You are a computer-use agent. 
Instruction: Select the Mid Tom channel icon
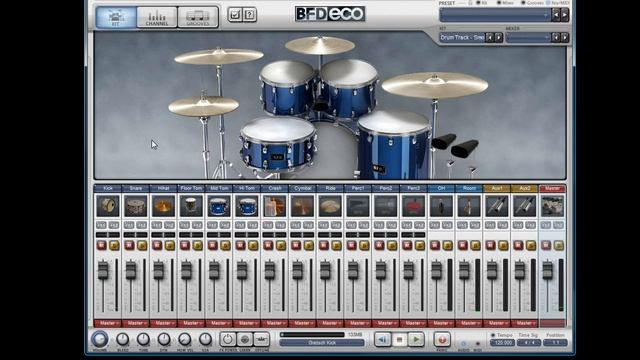click(x=219, y=206)
